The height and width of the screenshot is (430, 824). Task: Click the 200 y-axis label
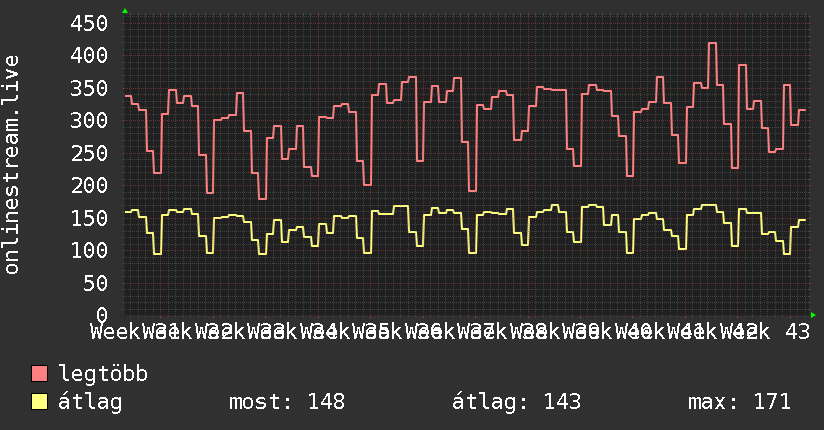89,185
